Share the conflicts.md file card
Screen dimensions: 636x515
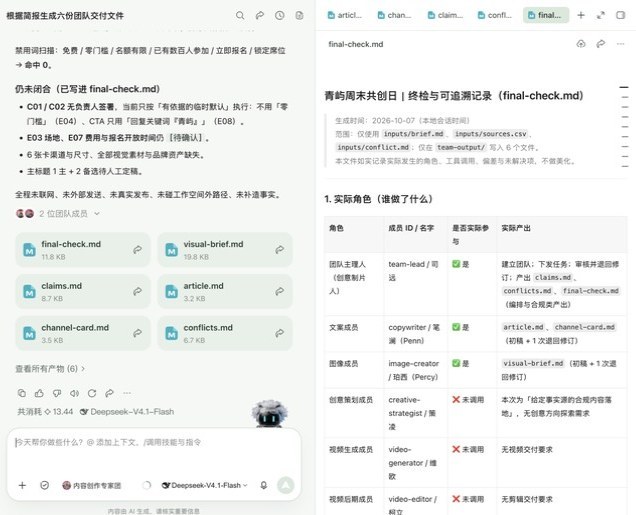click(x=279, y=333)
